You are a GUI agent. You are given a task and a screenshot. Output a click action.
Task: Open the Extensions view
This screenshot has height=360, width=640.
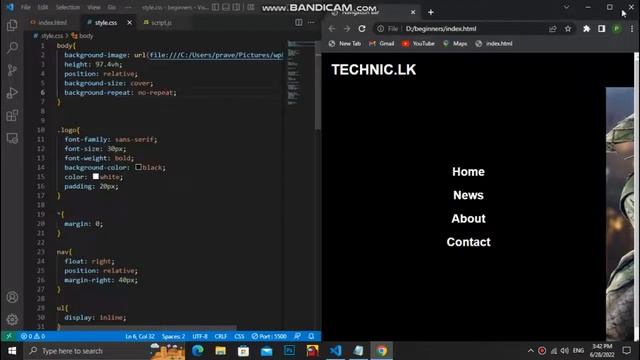pyautogui.click(x=12, y=116)
